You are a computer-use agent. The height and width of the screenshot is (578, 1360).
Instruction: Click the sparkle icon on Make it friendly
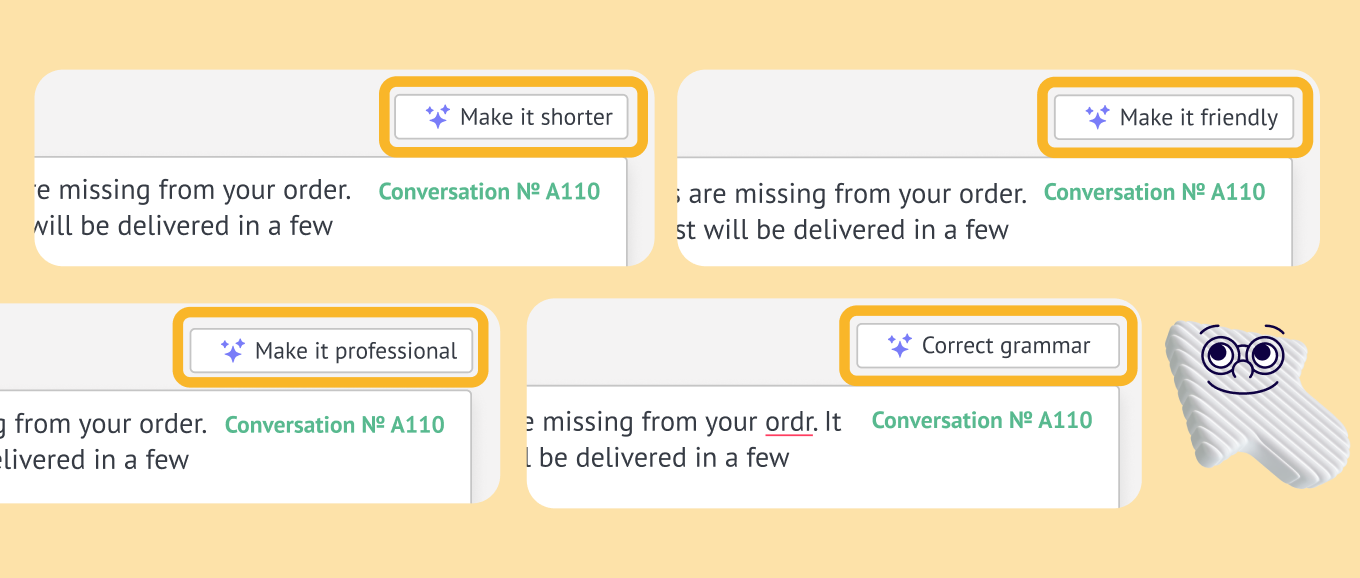point(1097,118)
